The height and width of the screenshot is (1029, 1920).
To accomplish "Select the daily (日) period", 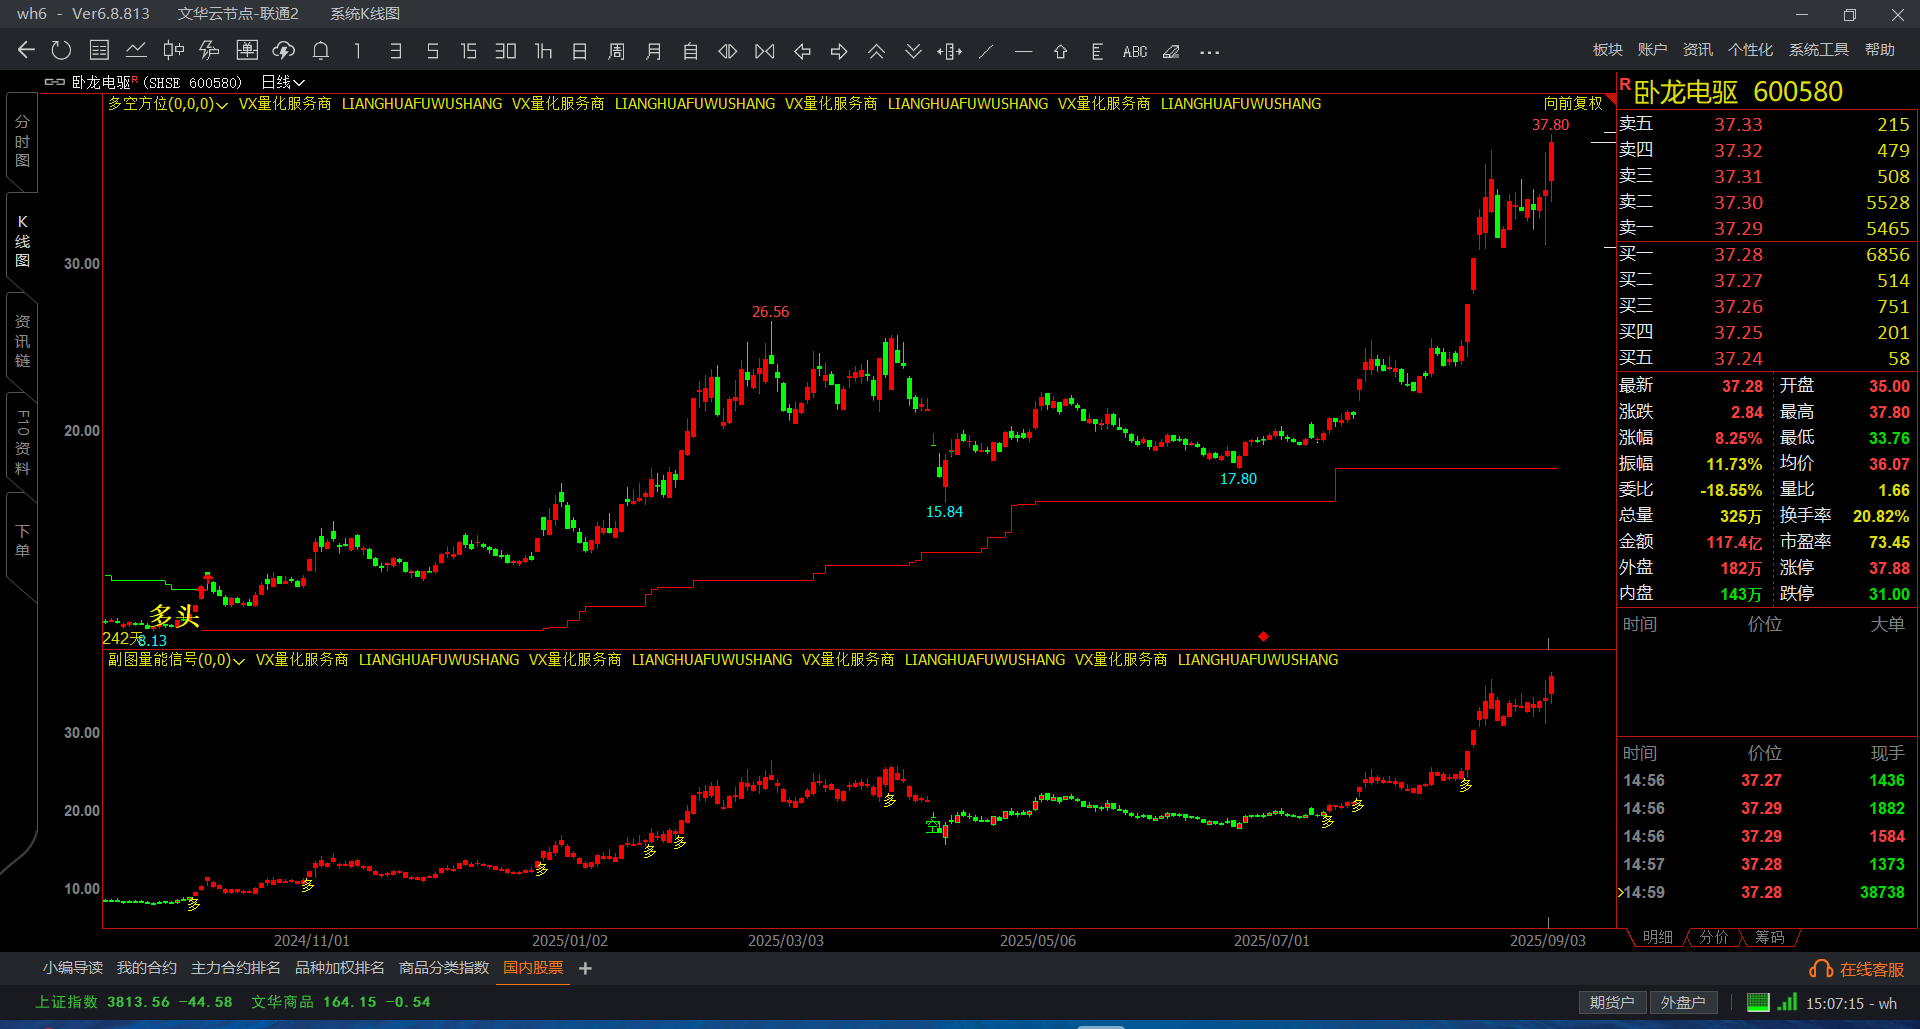I will tap(580, 51).
